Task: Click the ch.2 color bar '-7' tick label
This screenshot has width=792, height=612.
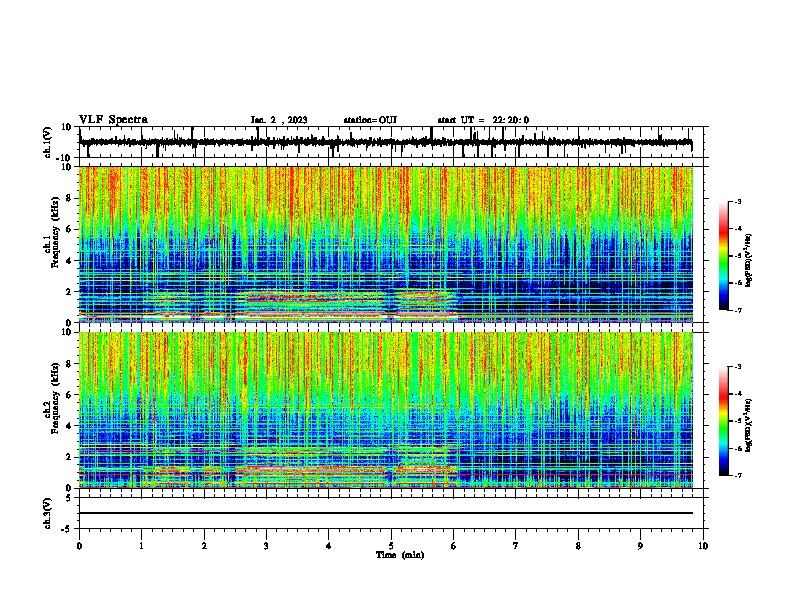Action: coord(738,476)
